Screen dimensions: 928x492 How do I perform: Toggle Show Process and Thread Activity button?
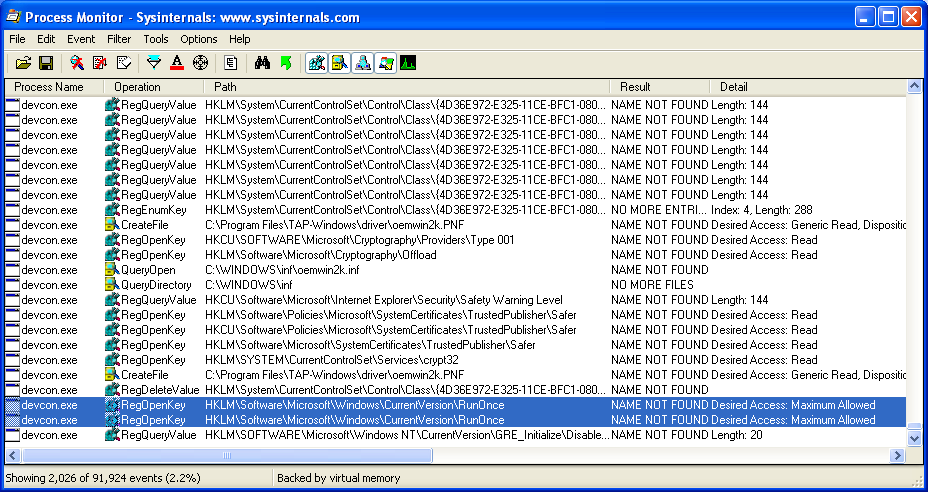(x=386, y=63)
